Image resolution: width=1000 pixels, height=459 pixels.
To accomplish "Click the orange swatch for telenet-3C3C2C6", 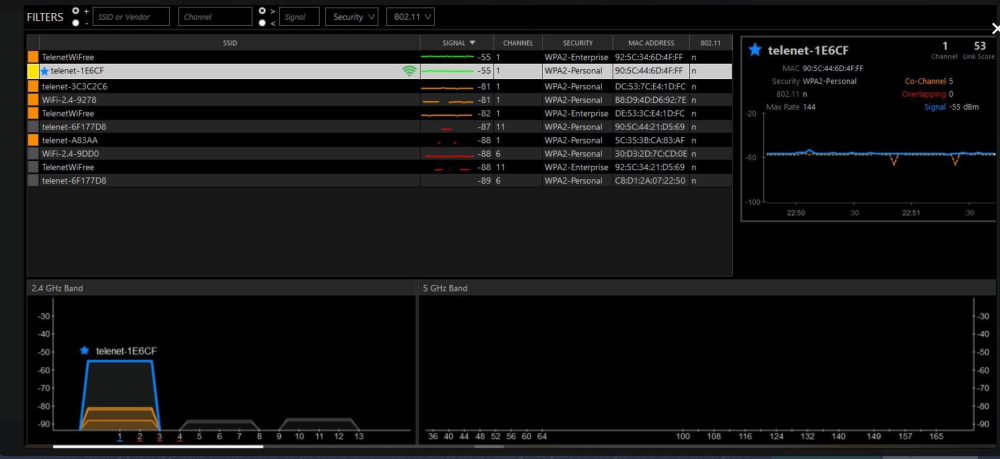I will (x=33, y=86).
